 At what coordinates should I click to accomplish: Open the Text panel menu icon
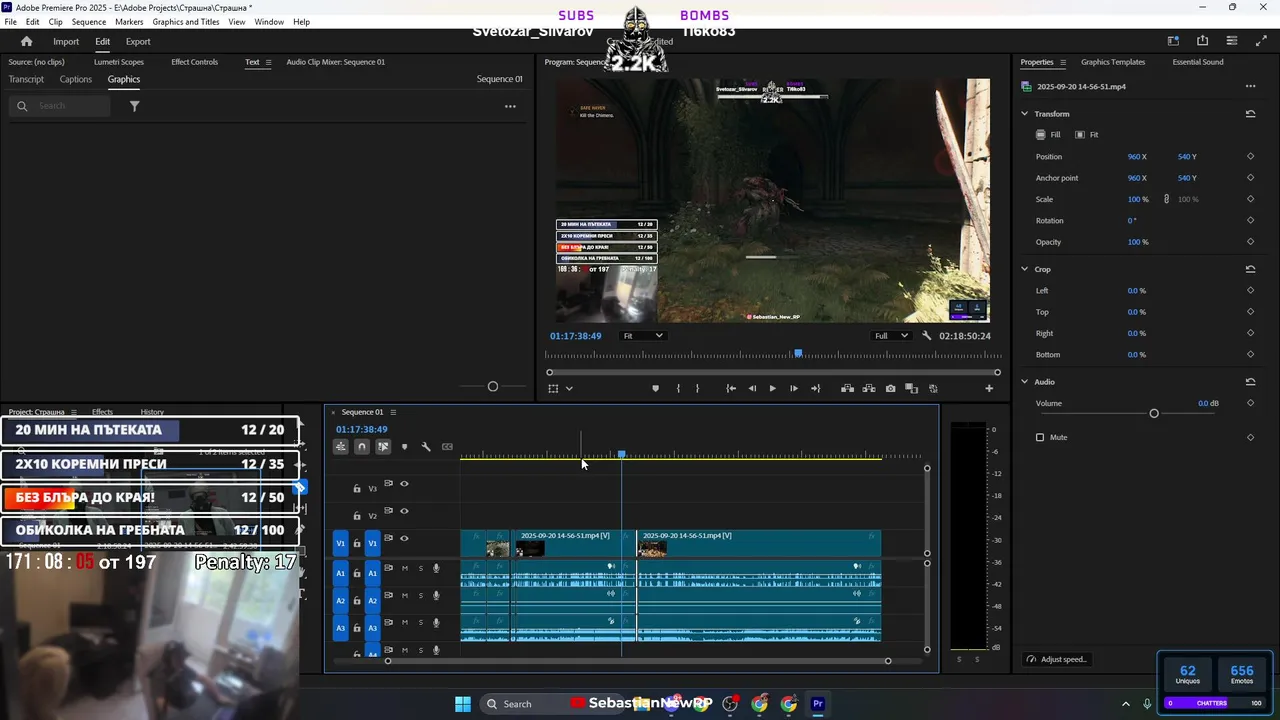(268, 62)
